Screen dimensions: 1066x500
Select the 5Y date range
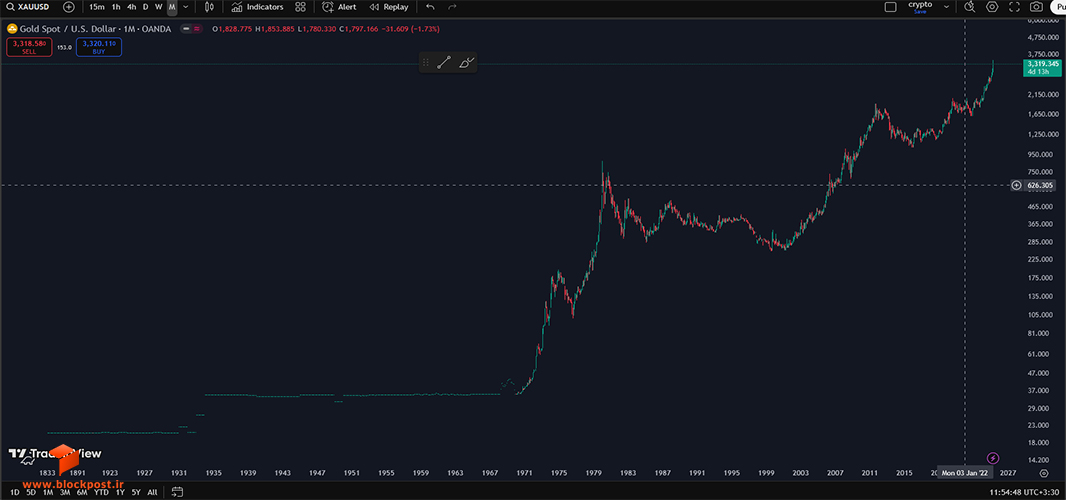point(136,492)
